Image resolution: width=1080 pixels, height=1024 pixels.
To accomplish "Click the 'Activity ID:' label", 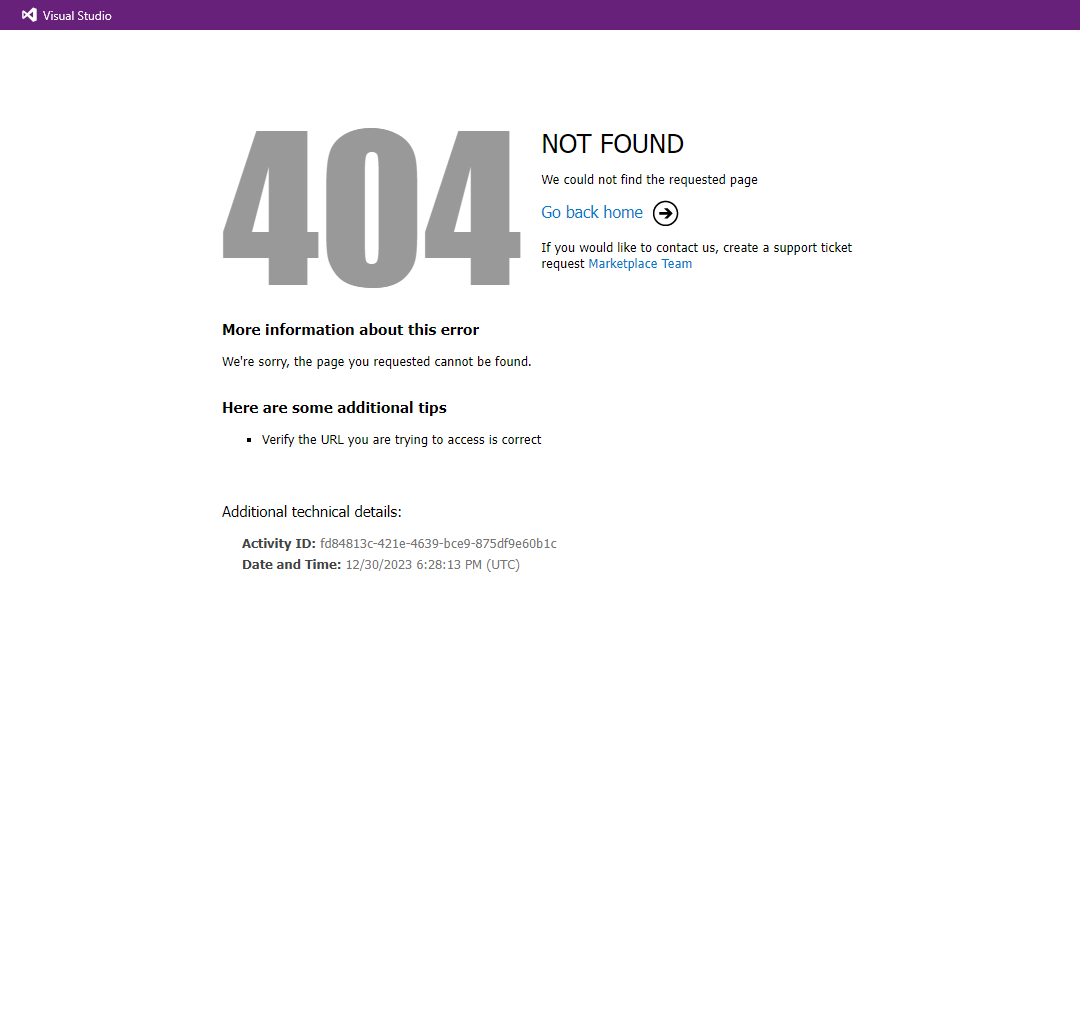I will point(279,543).
